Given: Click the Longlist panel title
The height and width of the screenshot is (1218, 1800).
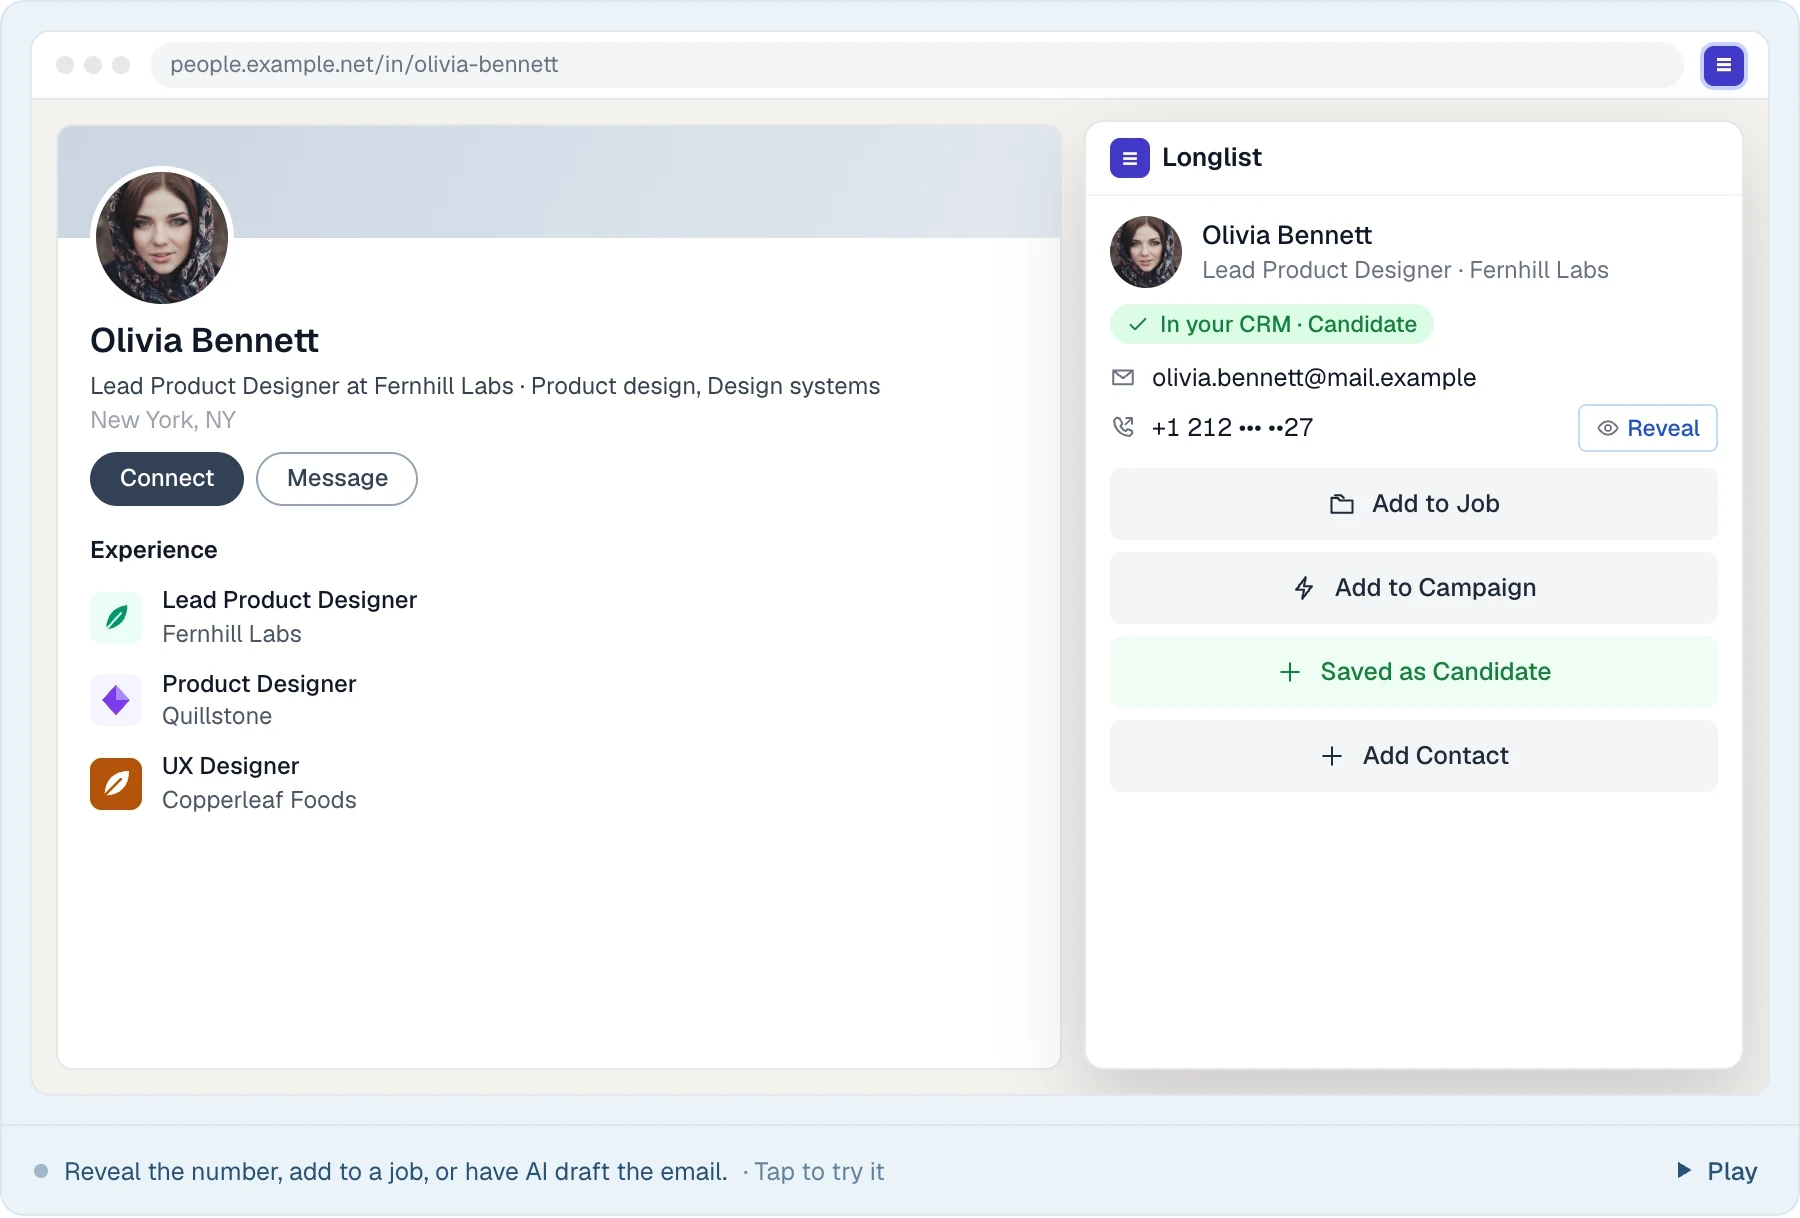Looking at the screenshot, I should [1212, 157].
